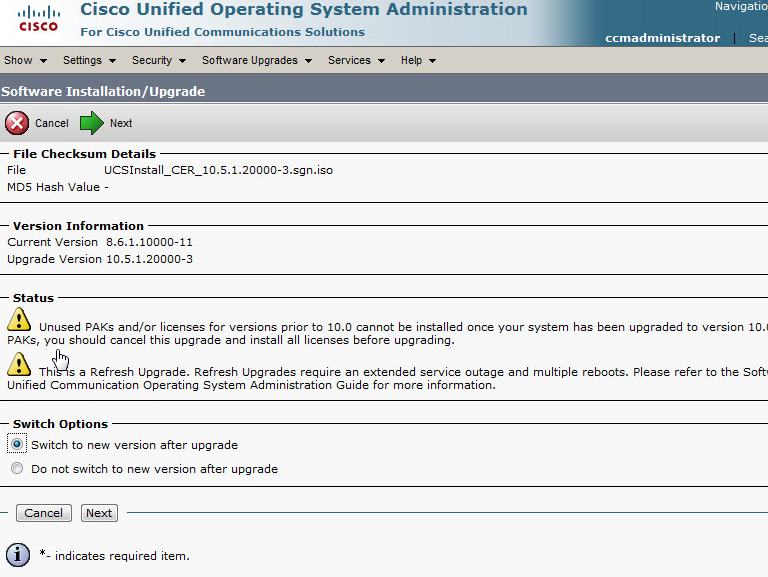Click the bottom Cancel button
768x577 pixels.
(44, 513)
